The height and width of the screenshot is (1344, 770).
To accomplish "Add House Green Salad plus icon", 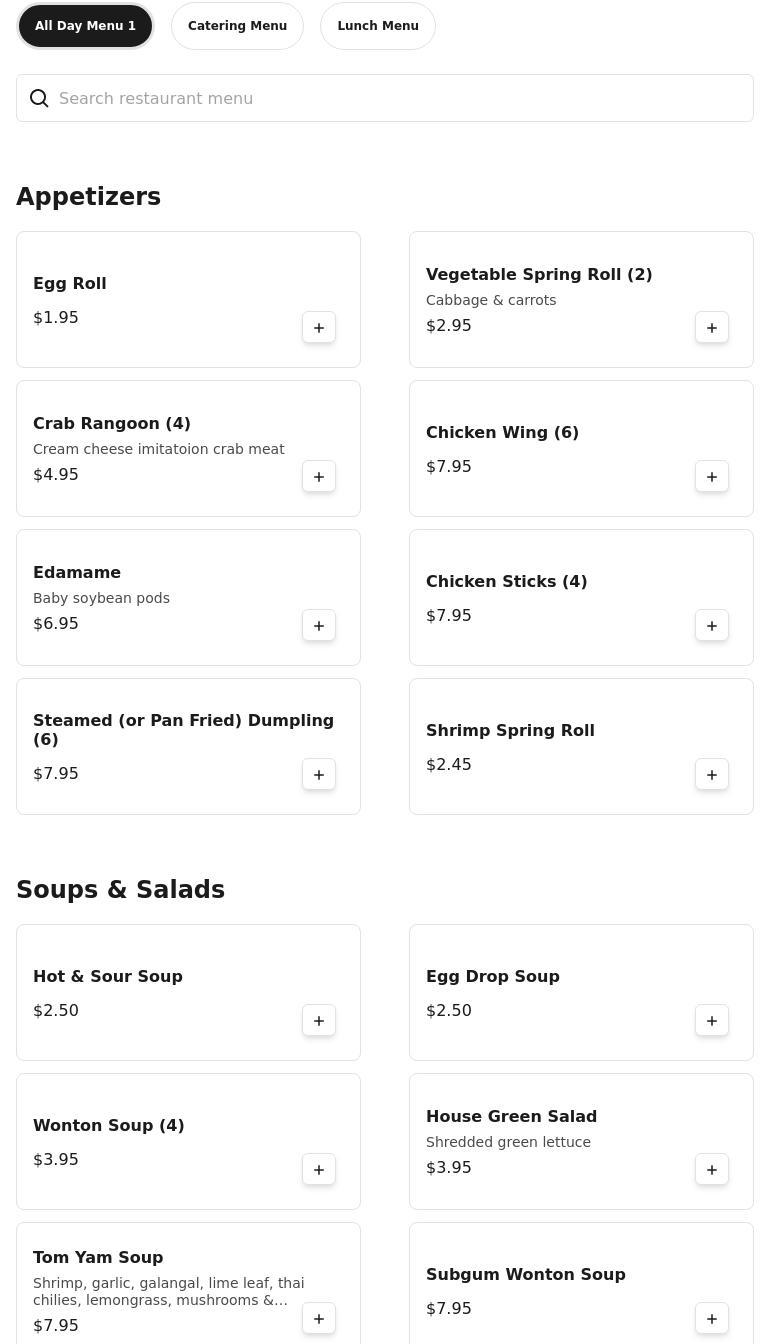I will click(x=712, y=1169).
